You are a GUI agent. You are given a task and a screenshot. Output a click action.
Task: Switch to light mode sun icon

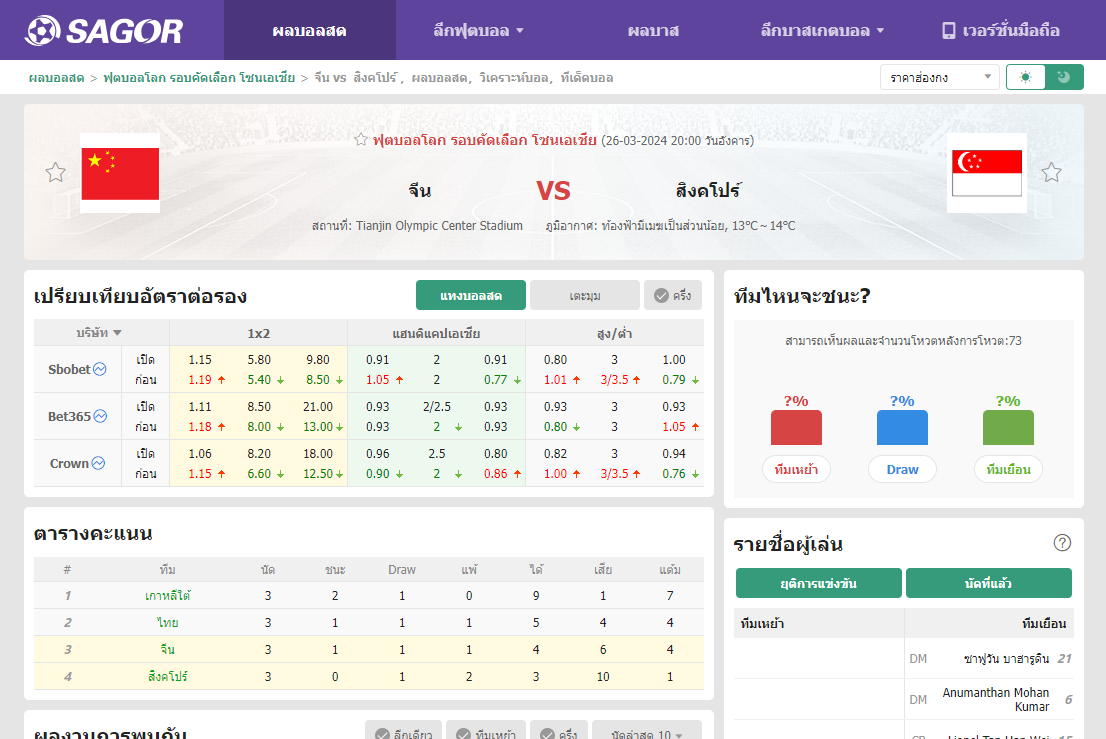coord(1026,77)
